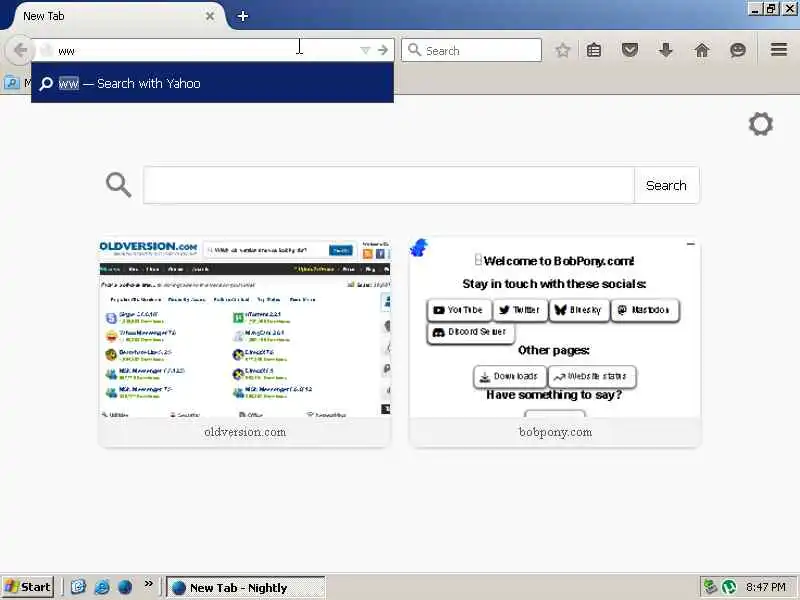This screenshot has width=800, height=600.
Task: Launch the Nightly globe quick launch icon
Action: point(124,587)
